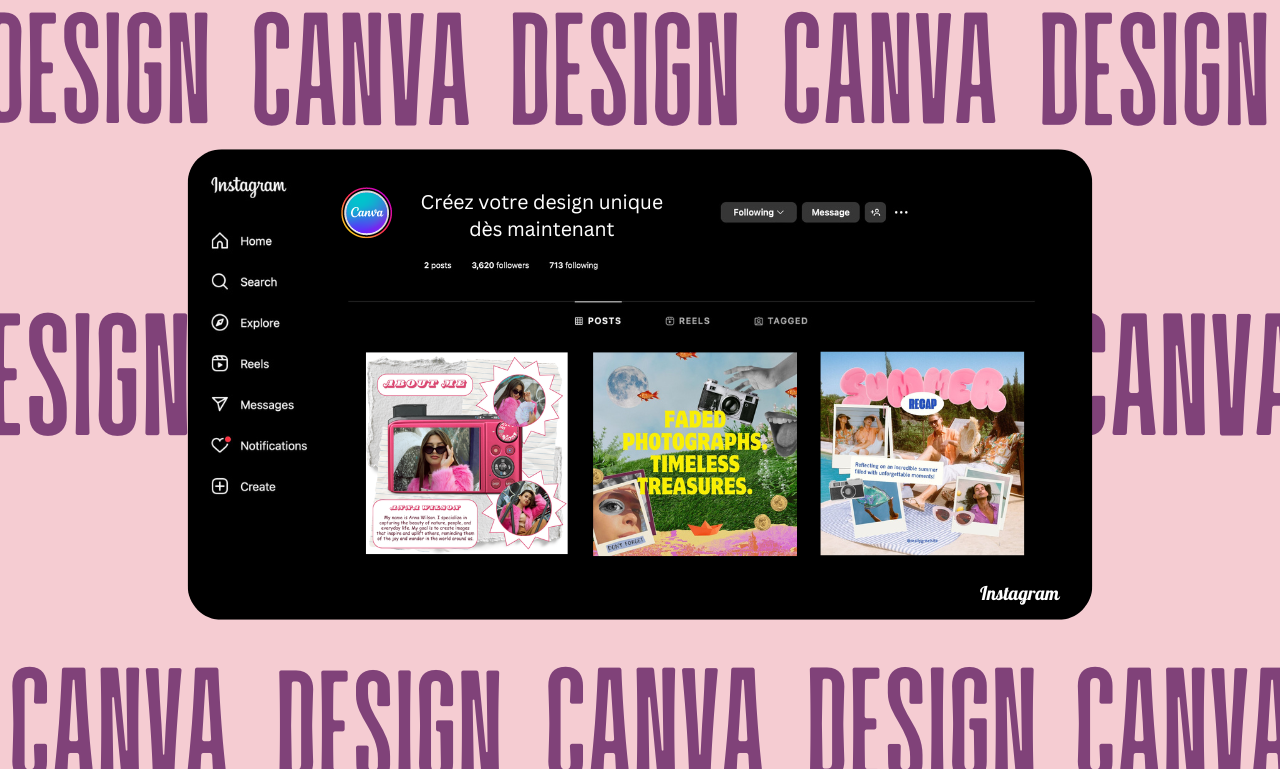Click the profile name text 'Créez votre design unique'
The image size is (1280, 769).
tap(542, 202)
